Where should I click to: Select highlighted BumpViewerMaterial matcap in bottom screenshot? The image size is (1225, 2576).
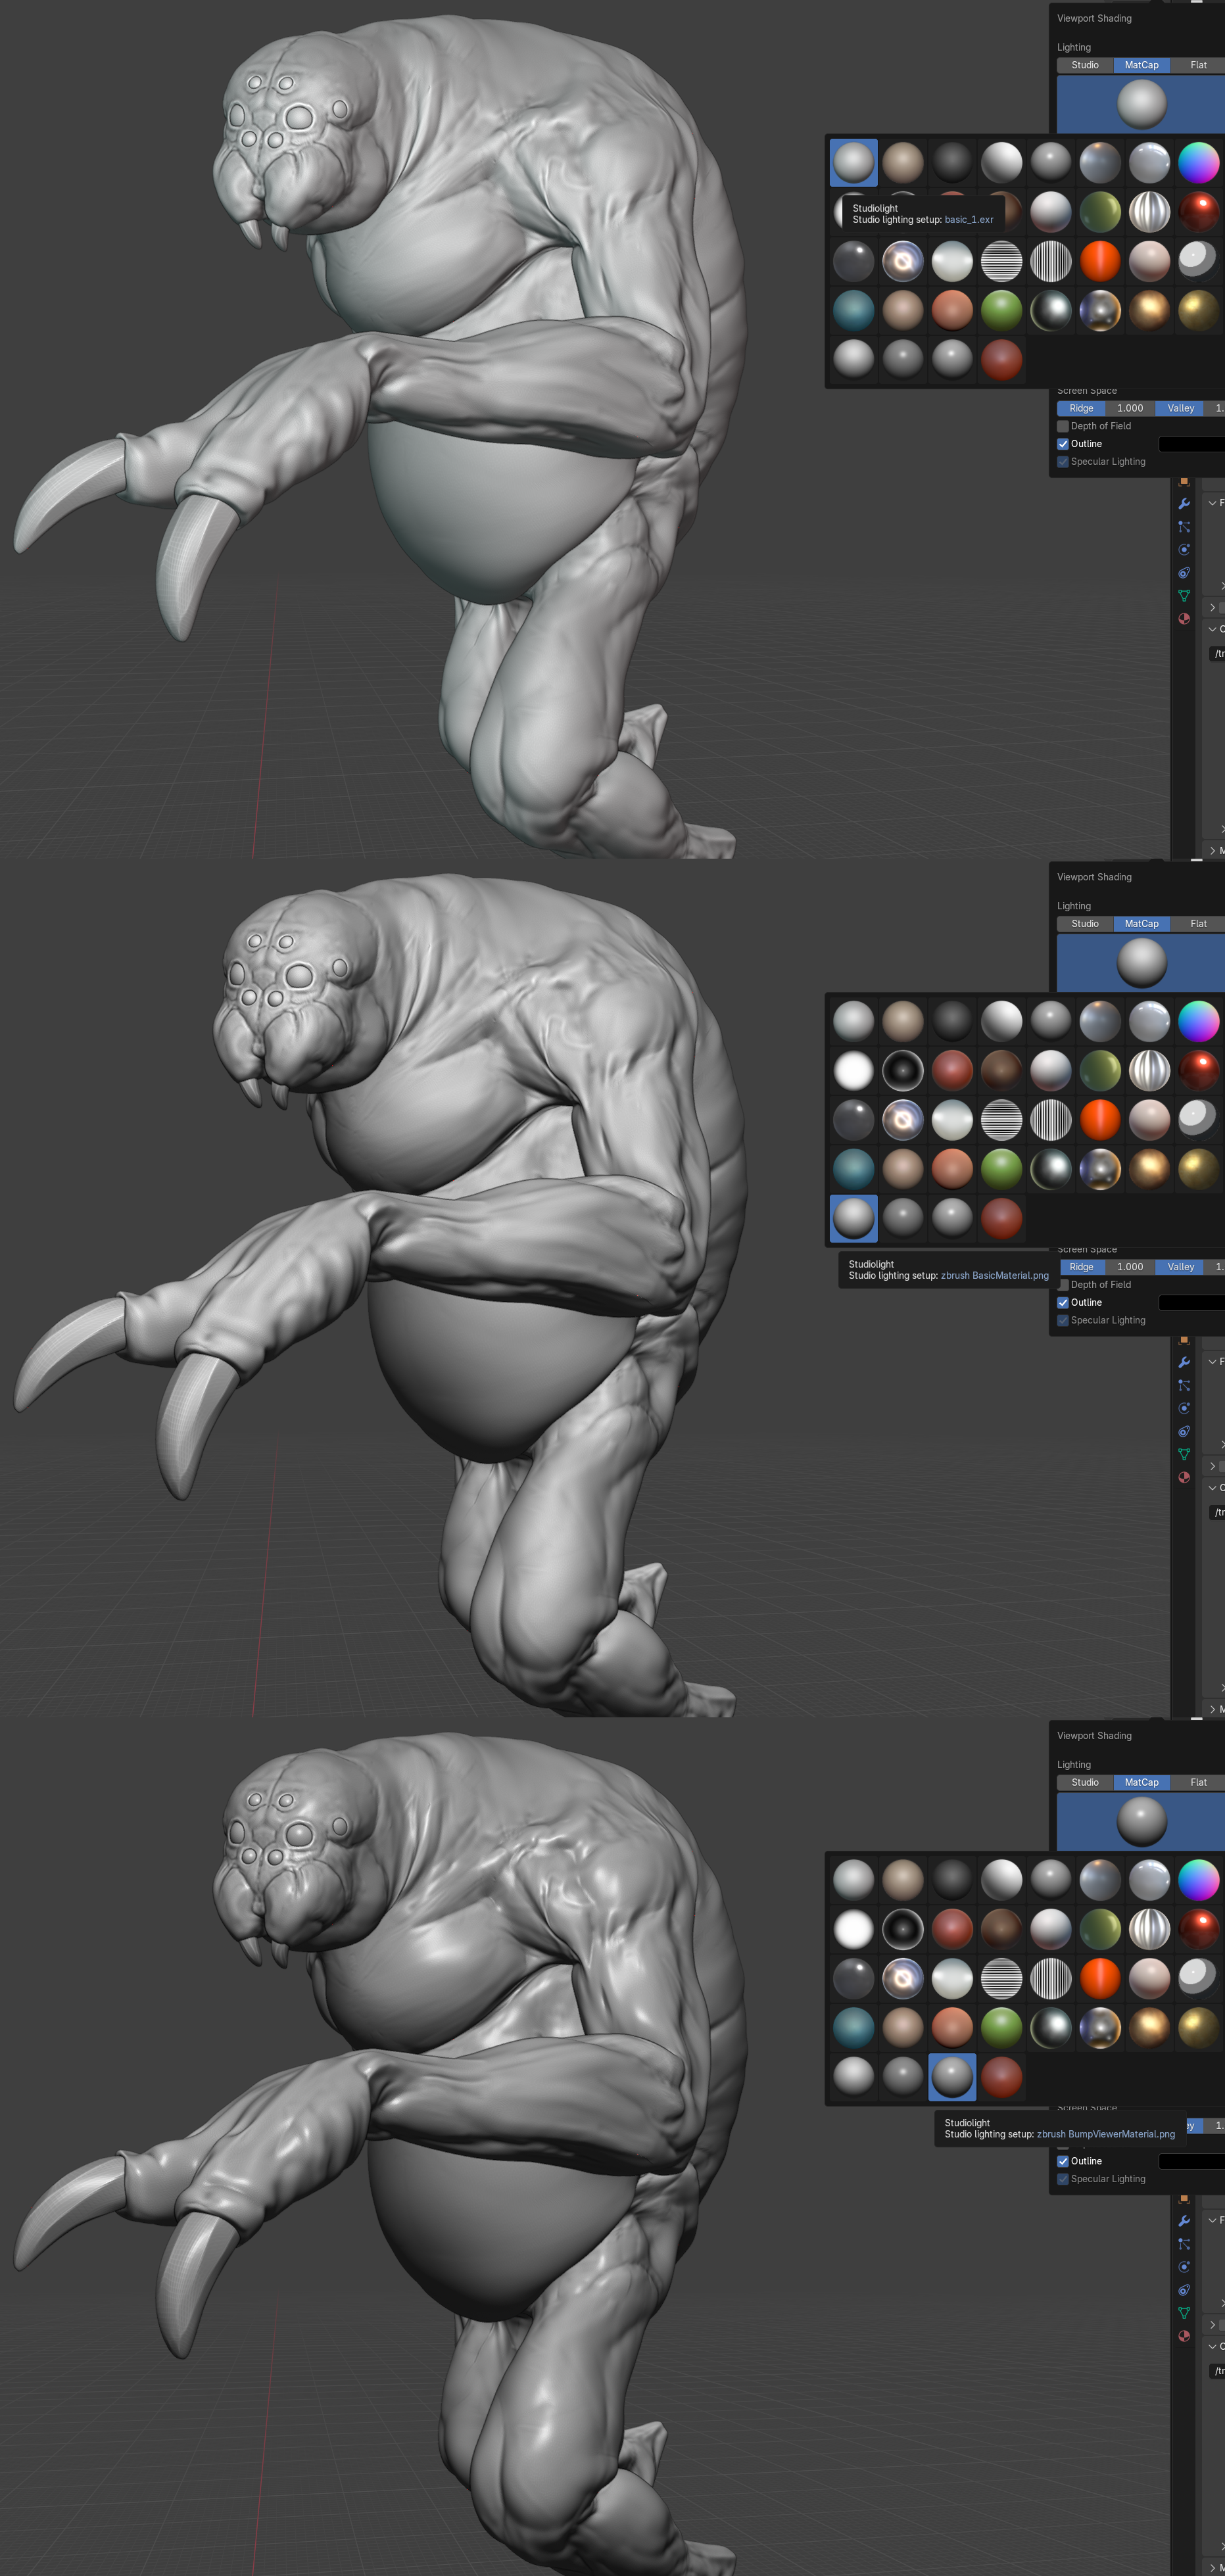(952, 2077)
